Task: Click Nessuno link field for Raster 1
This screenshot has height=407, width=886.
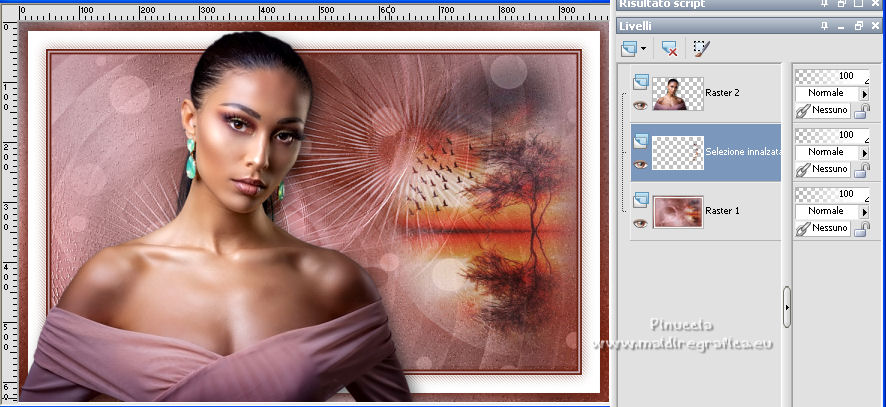Action: (830, 228)
